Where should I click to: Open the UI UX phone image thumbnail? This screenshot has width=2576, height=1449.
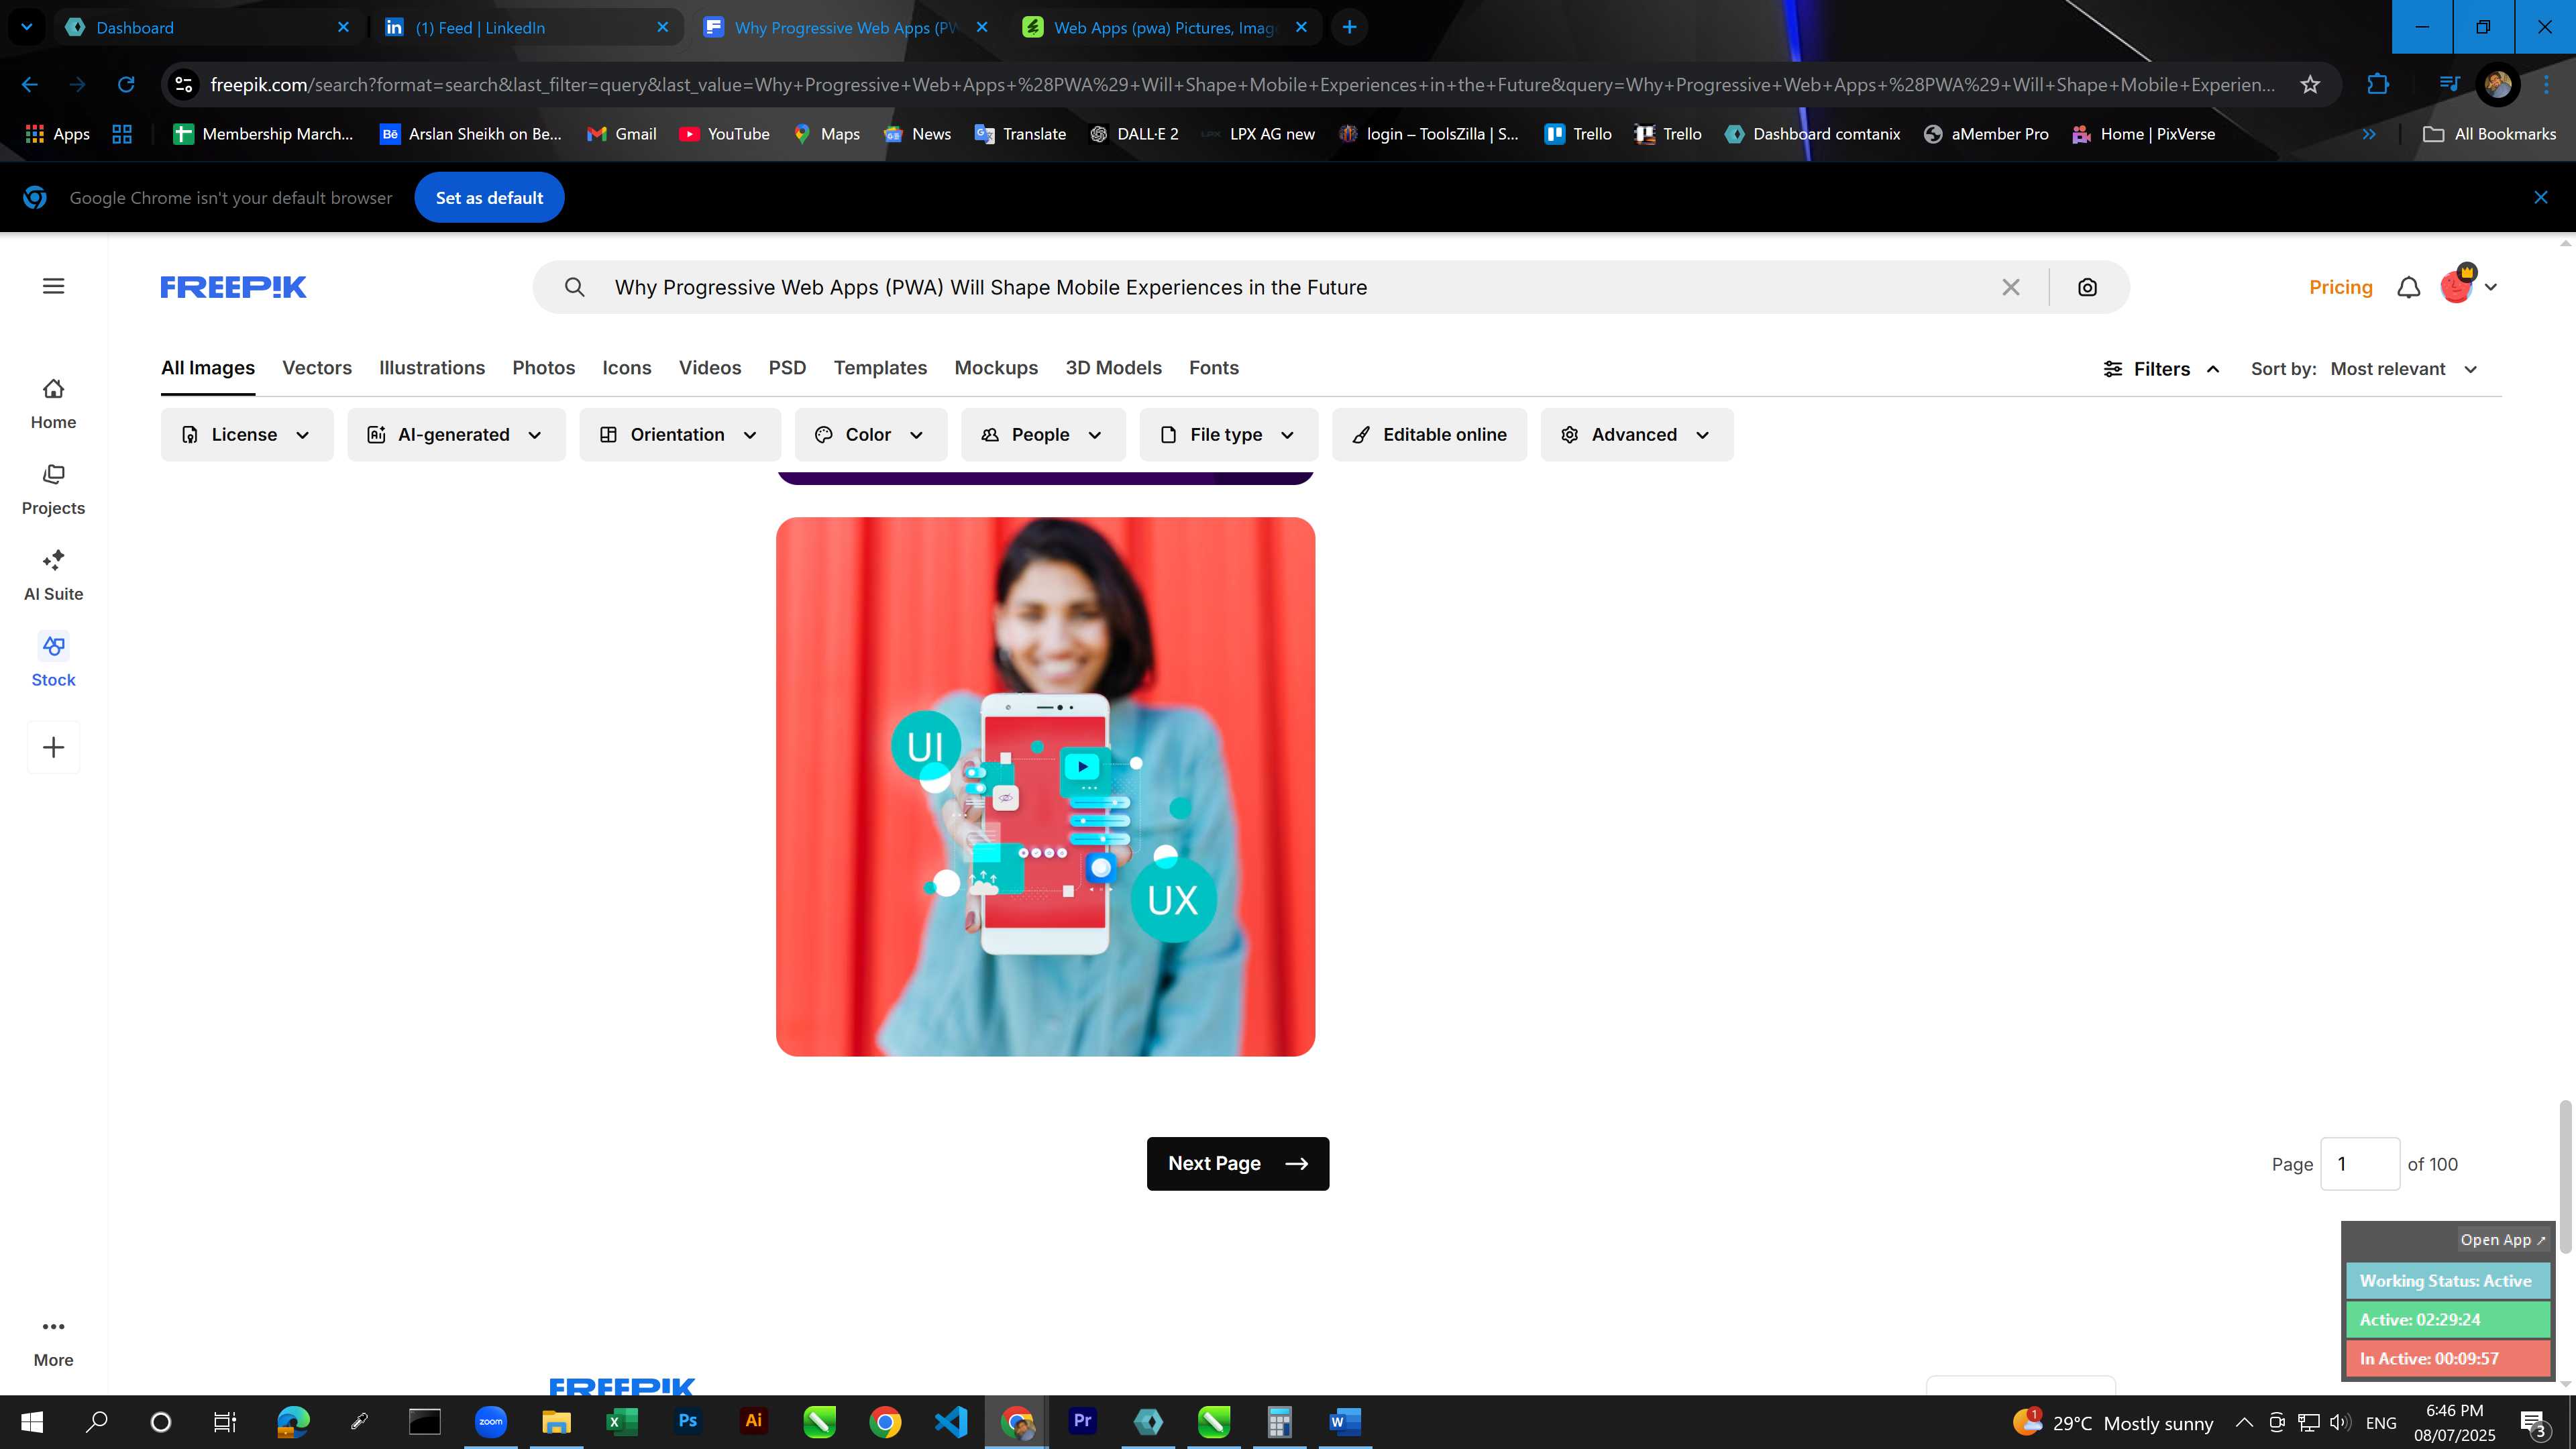1045,787
